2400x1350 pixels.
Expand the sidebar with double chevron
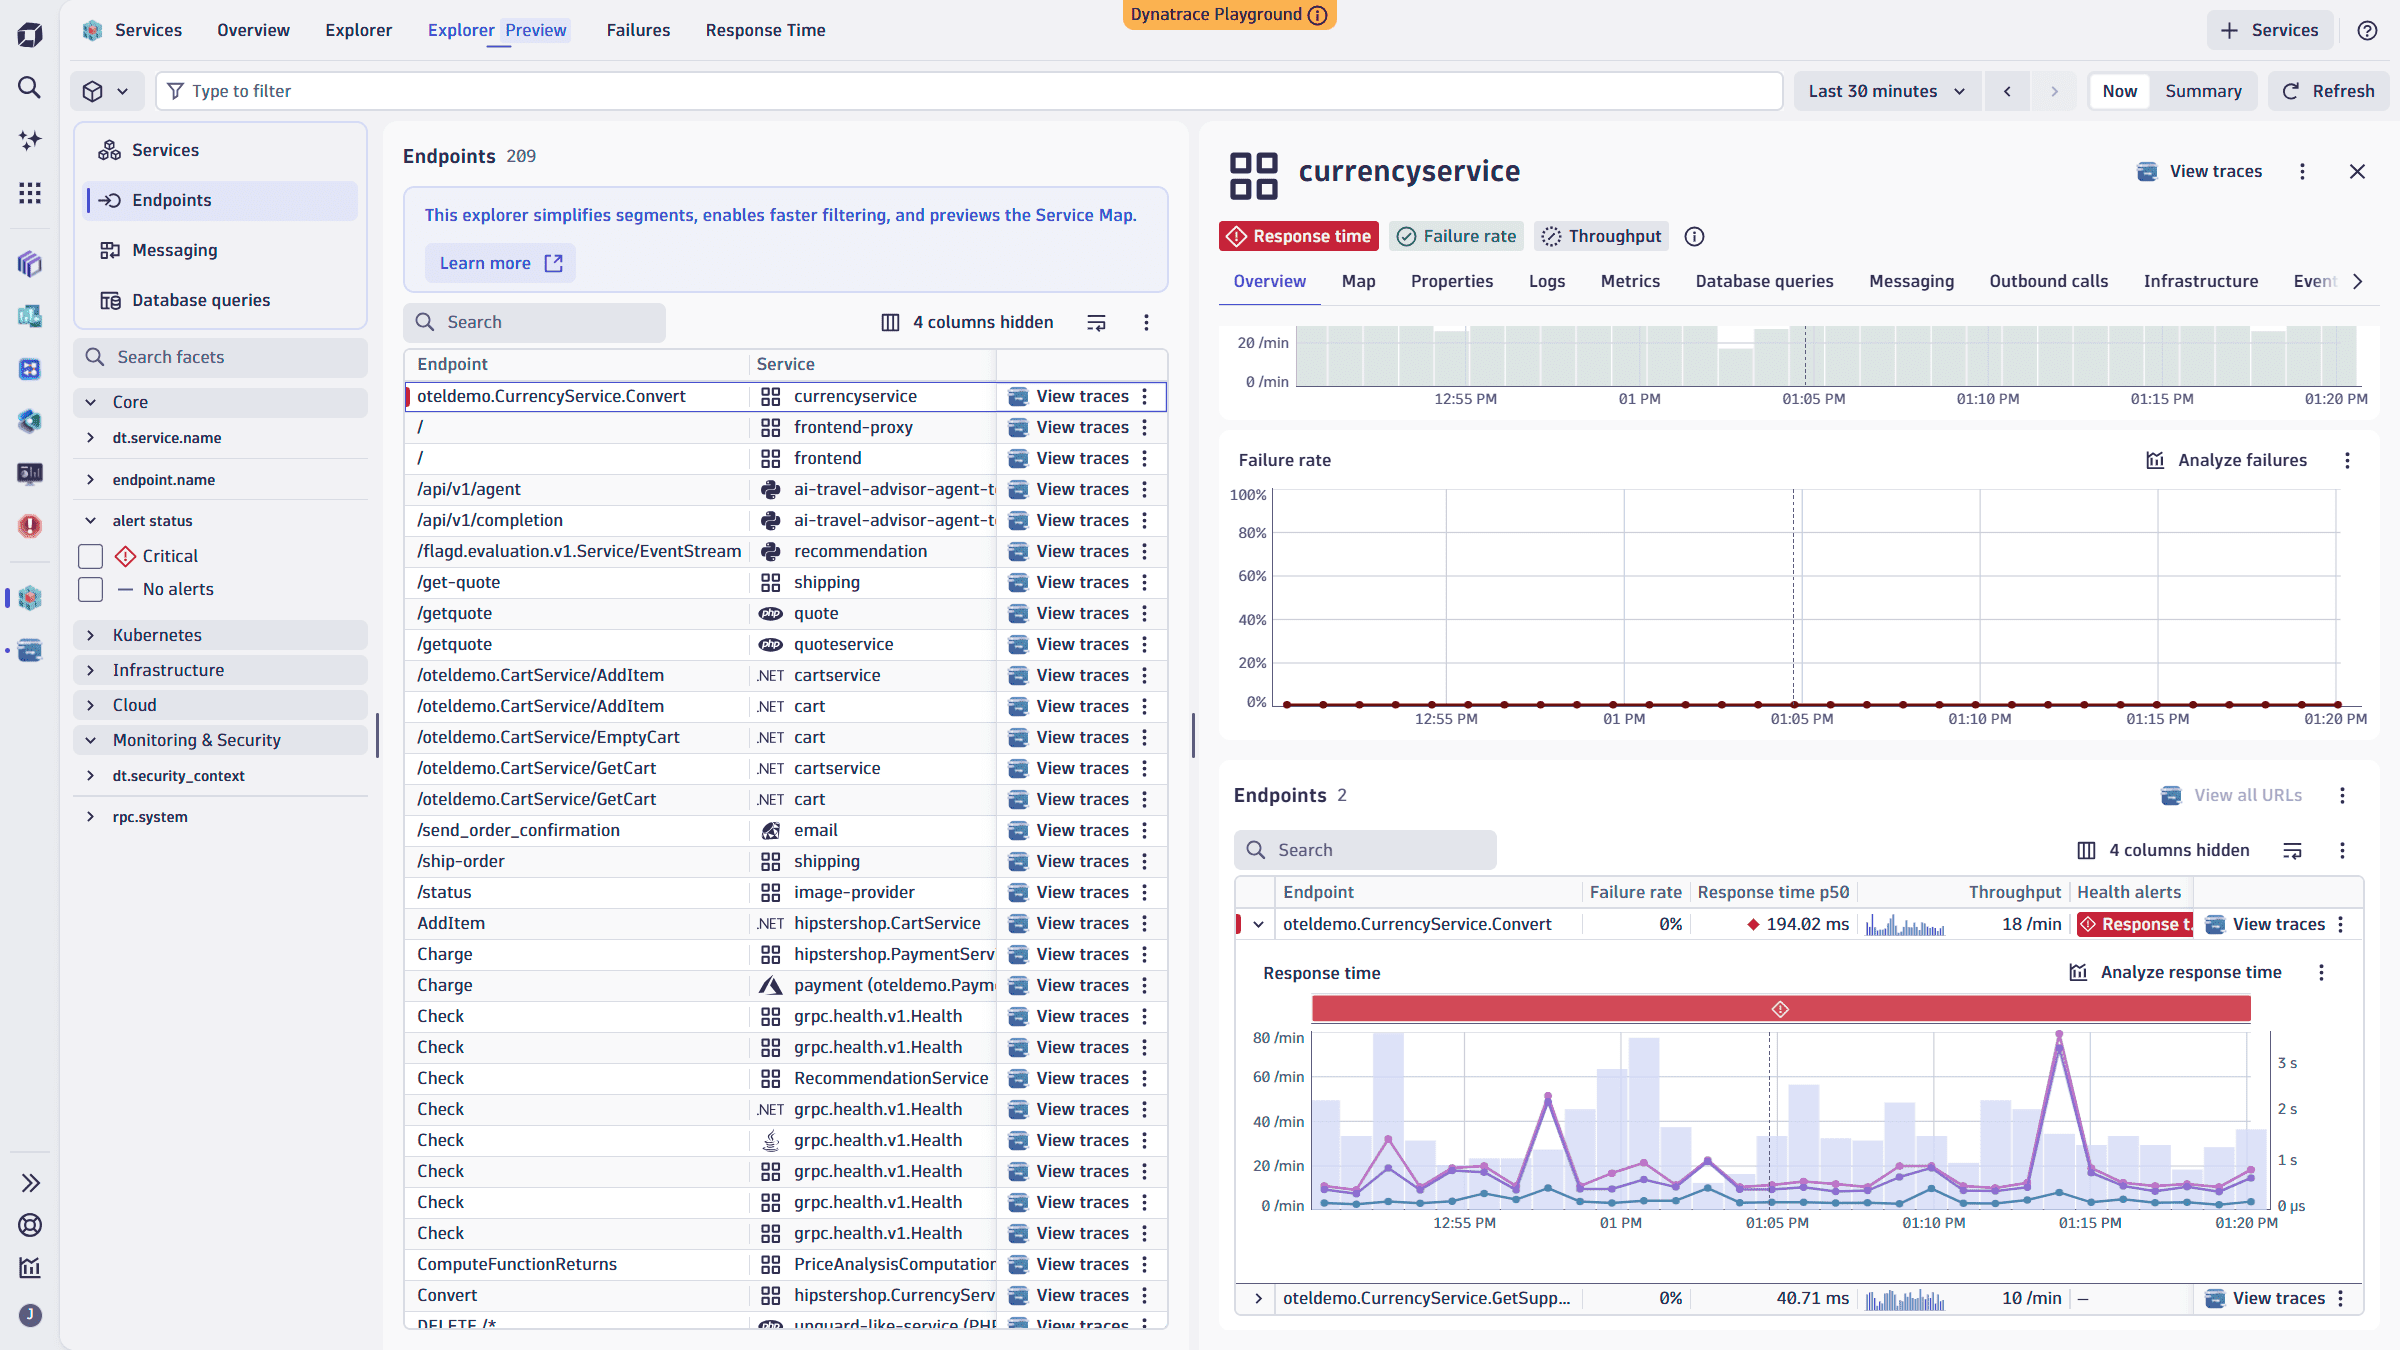click(30, 1183)
